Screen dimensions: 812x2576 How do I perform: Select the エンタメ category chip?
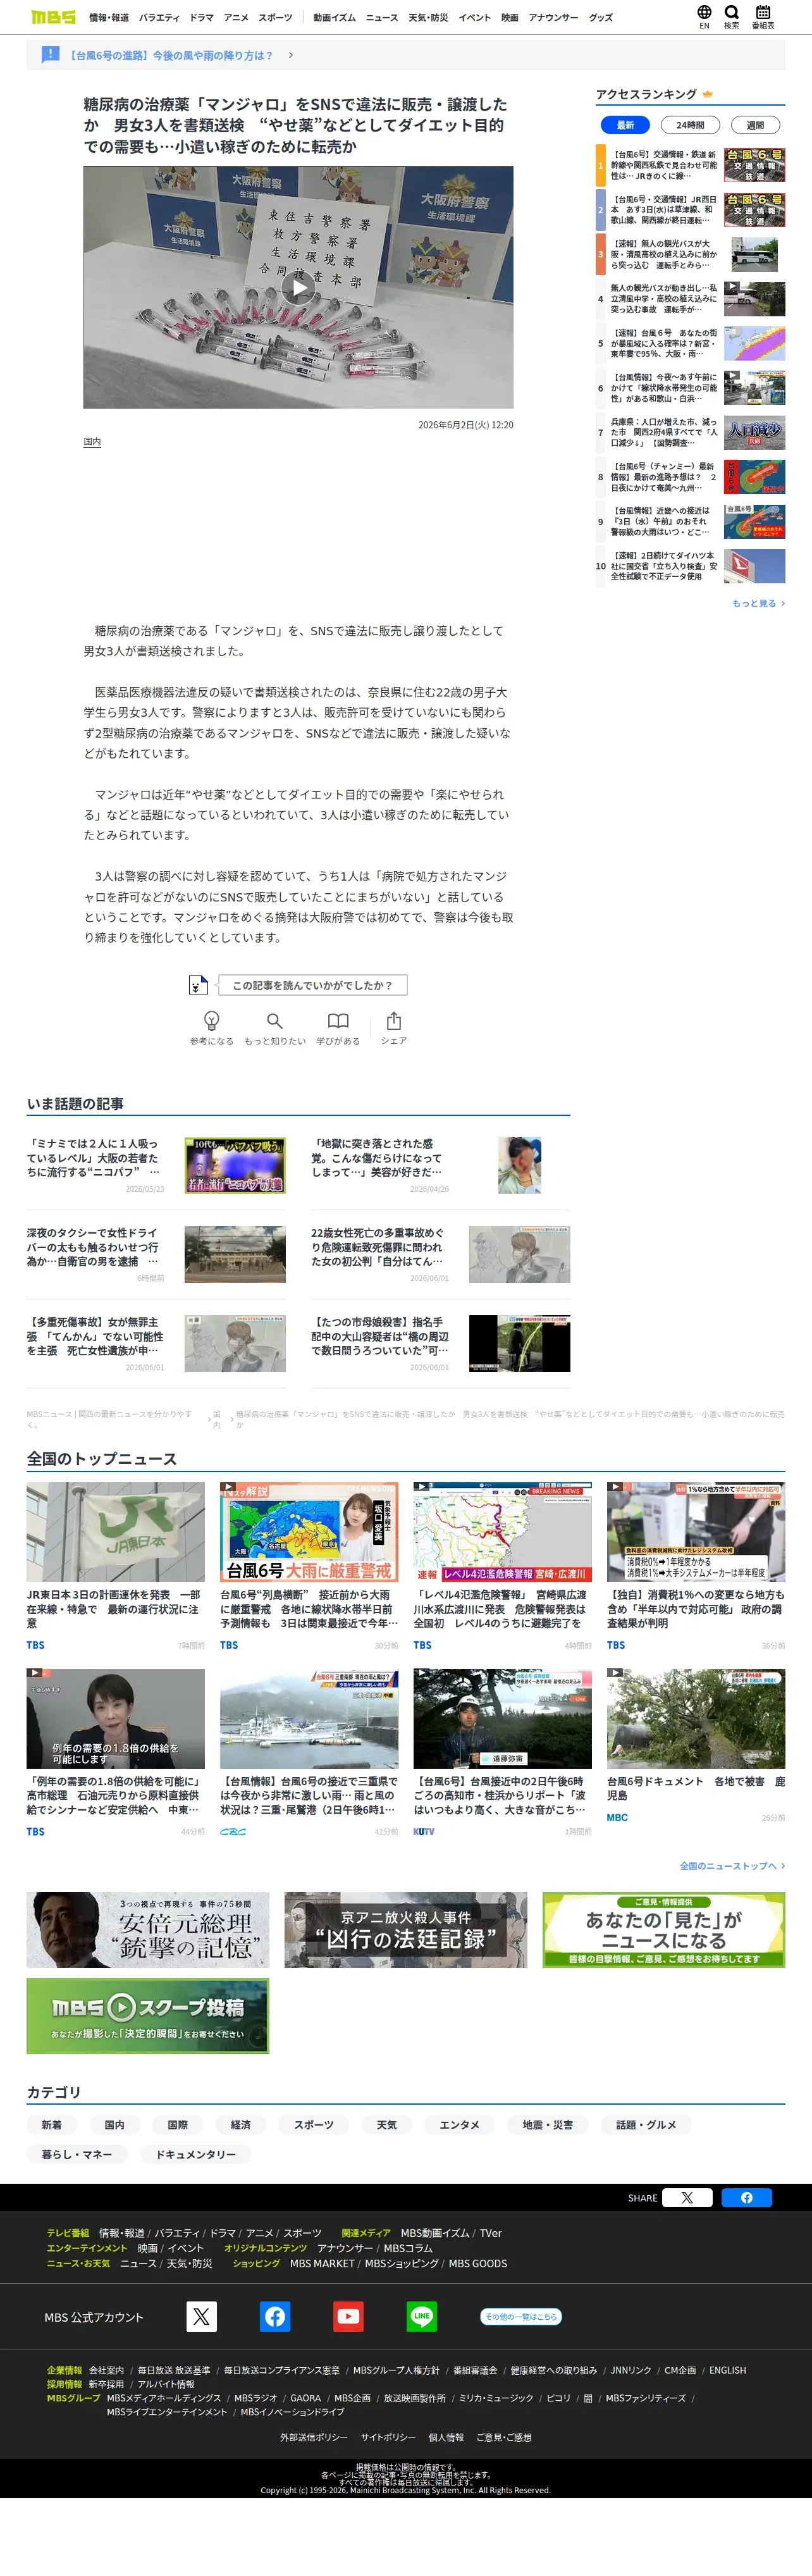point(460,2124)
